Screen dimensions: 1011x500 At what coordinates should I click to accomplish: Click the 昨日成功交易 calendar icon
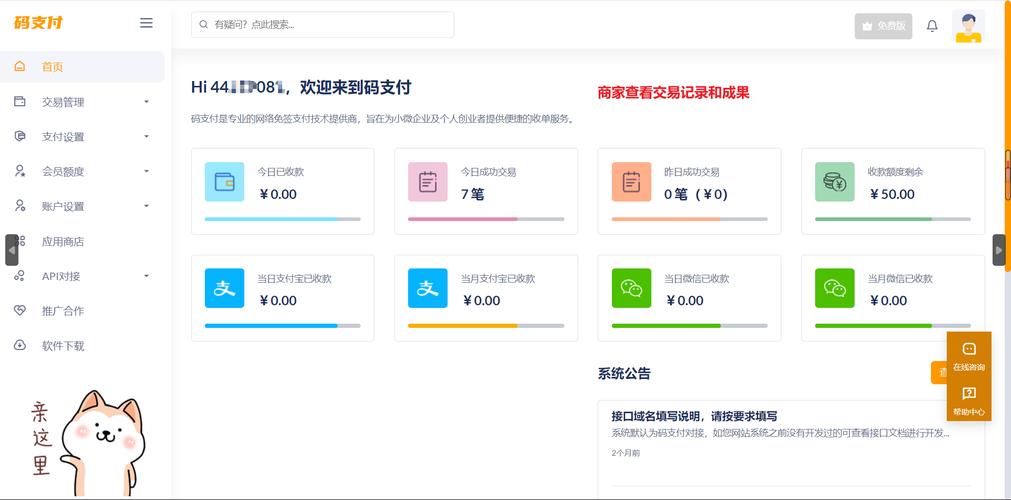631,182
